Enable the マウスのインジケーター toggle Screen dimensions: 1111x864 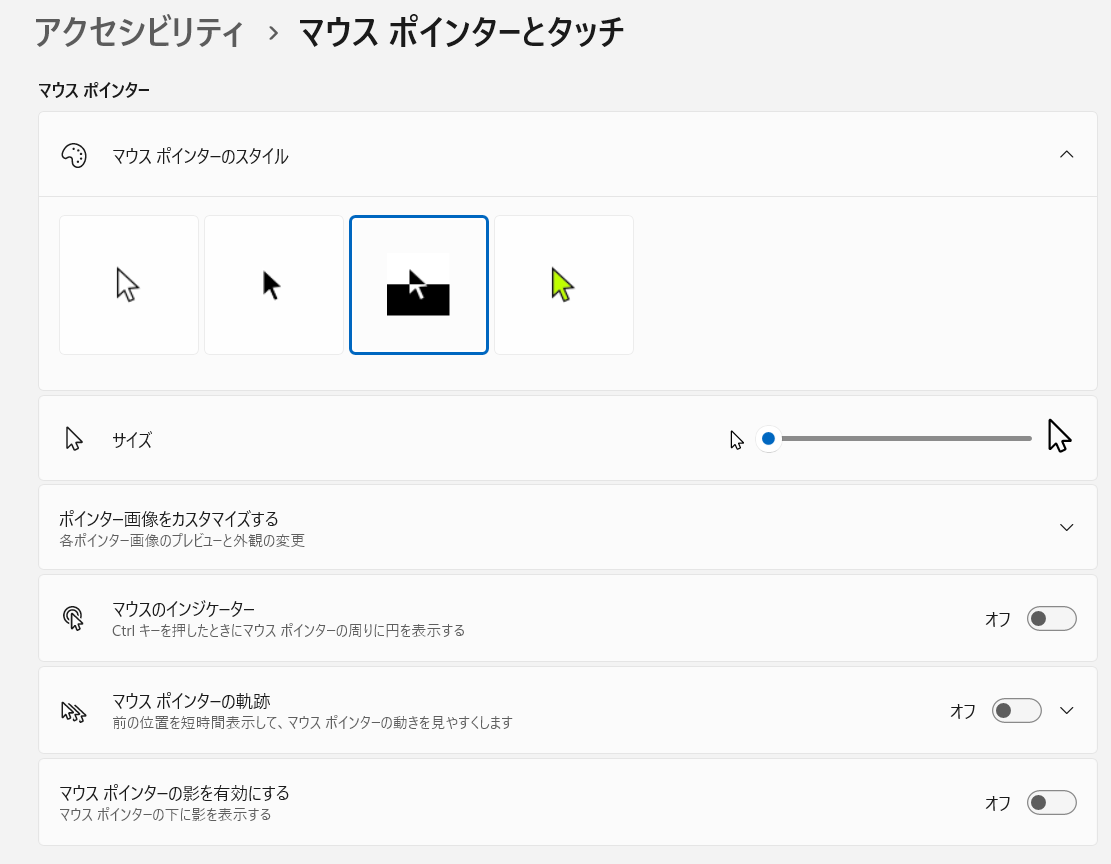[x=1051, y=619]
